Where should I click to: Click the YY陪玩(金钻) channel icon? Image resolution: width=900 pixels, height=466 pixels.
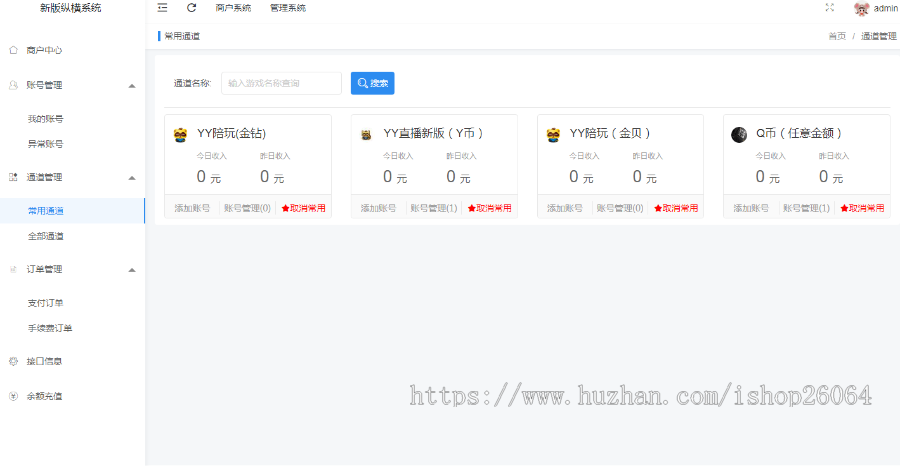point(180,135)
